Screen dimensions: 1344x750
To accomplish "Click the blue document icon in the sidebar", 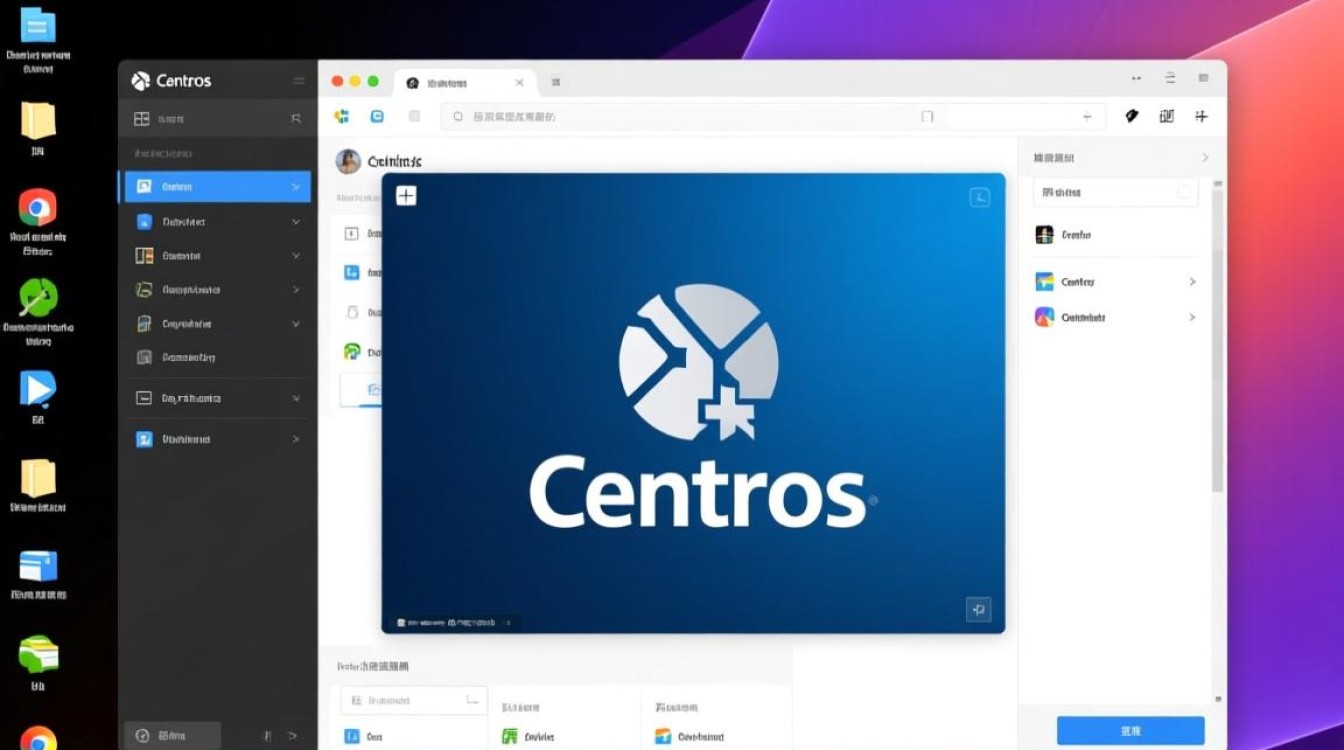I will [x=144, y=222].
